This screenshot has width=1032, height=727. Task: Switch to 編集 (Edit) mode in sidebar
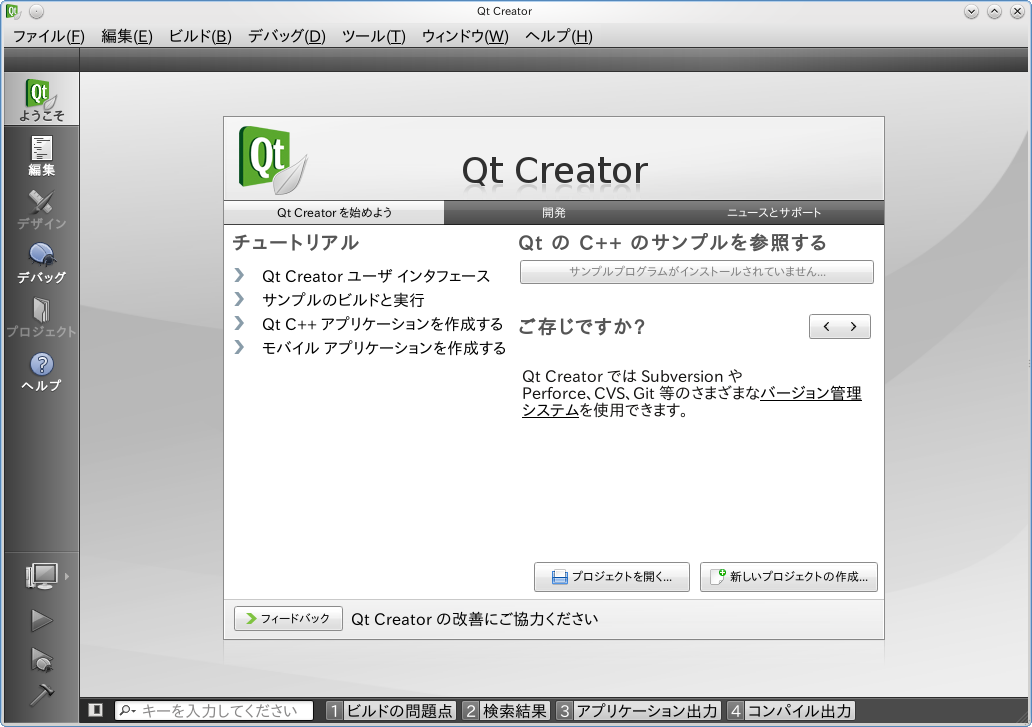pos(40,156)
